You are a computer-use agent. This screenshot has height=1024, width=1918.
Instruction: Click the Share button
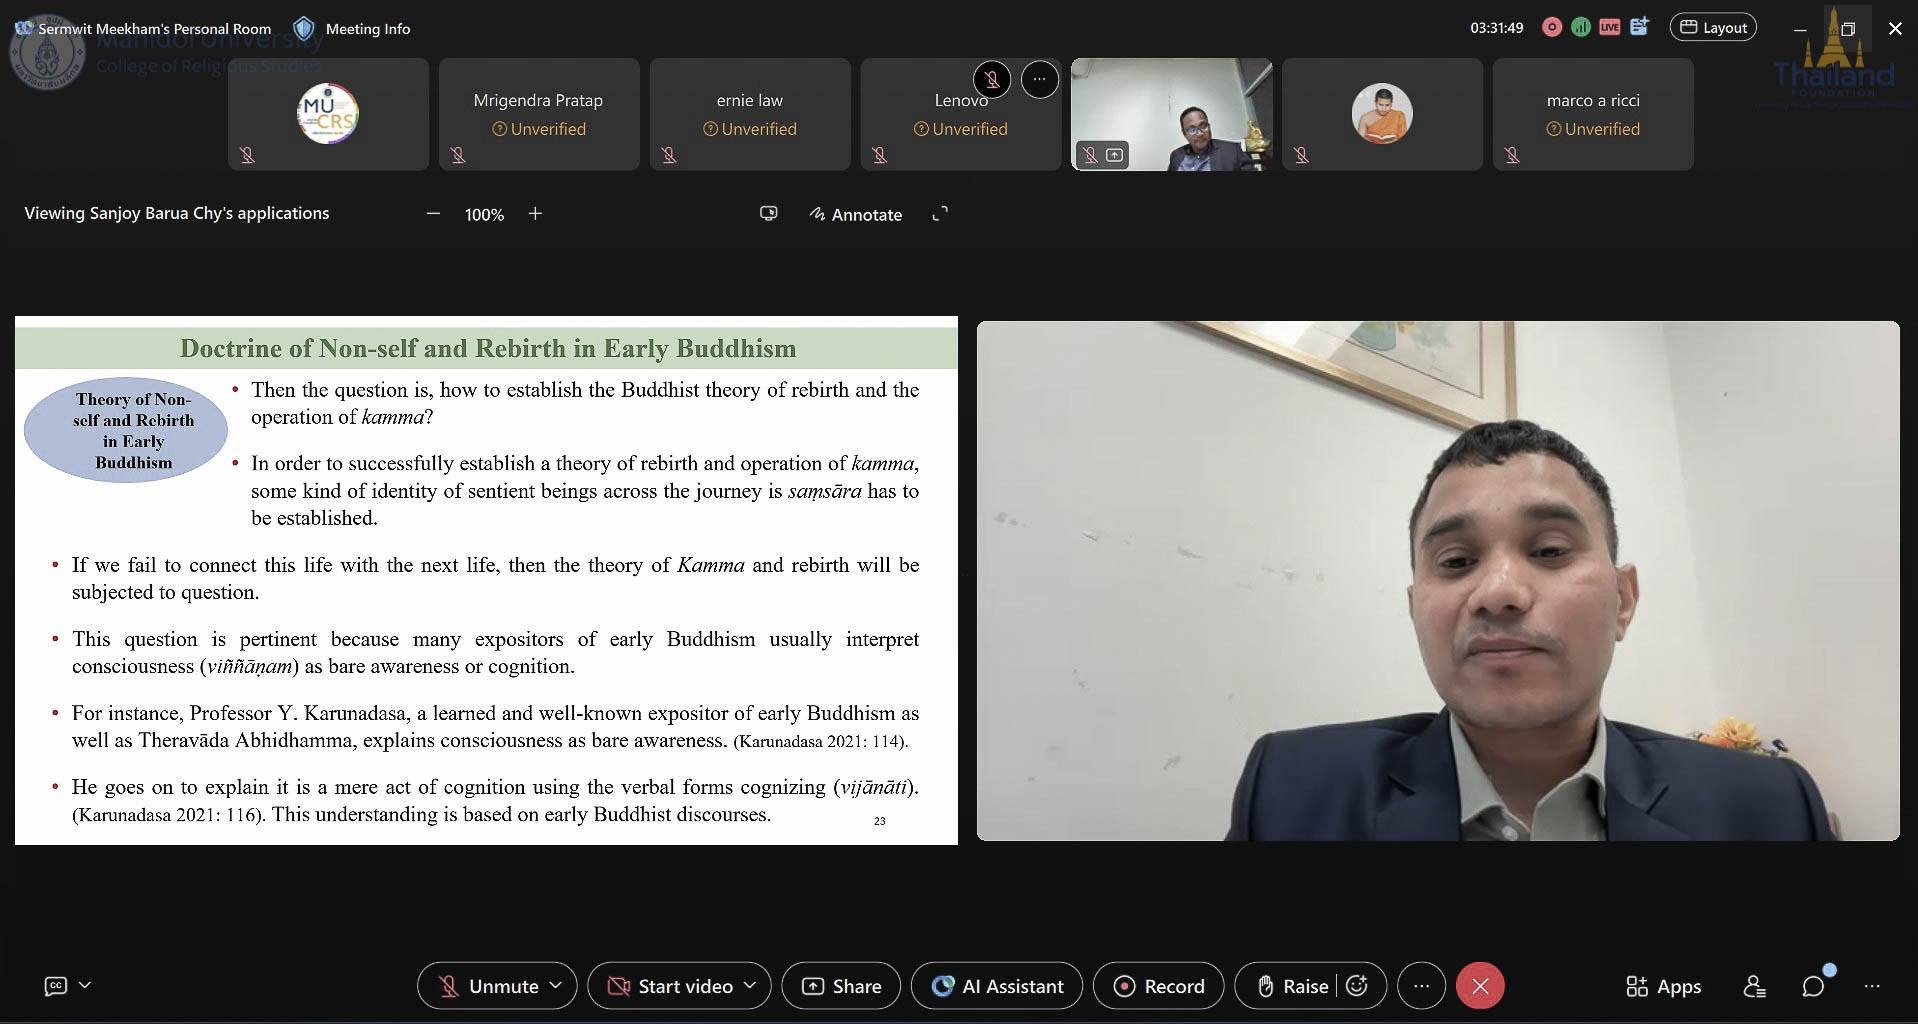[841, 986]
